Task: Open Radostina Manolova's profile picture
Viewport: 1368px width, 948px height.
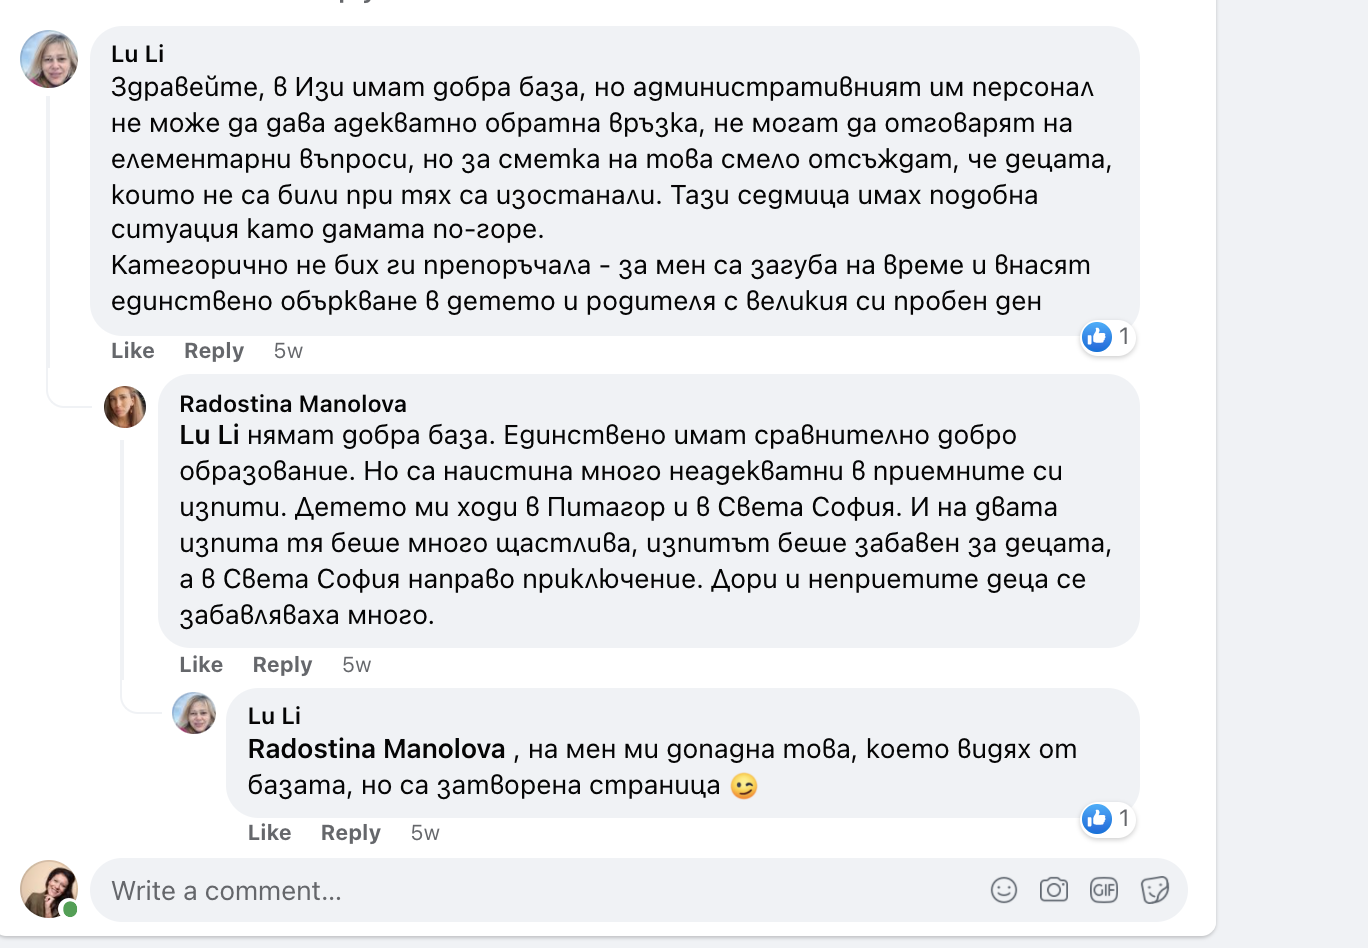Action: 125,407
